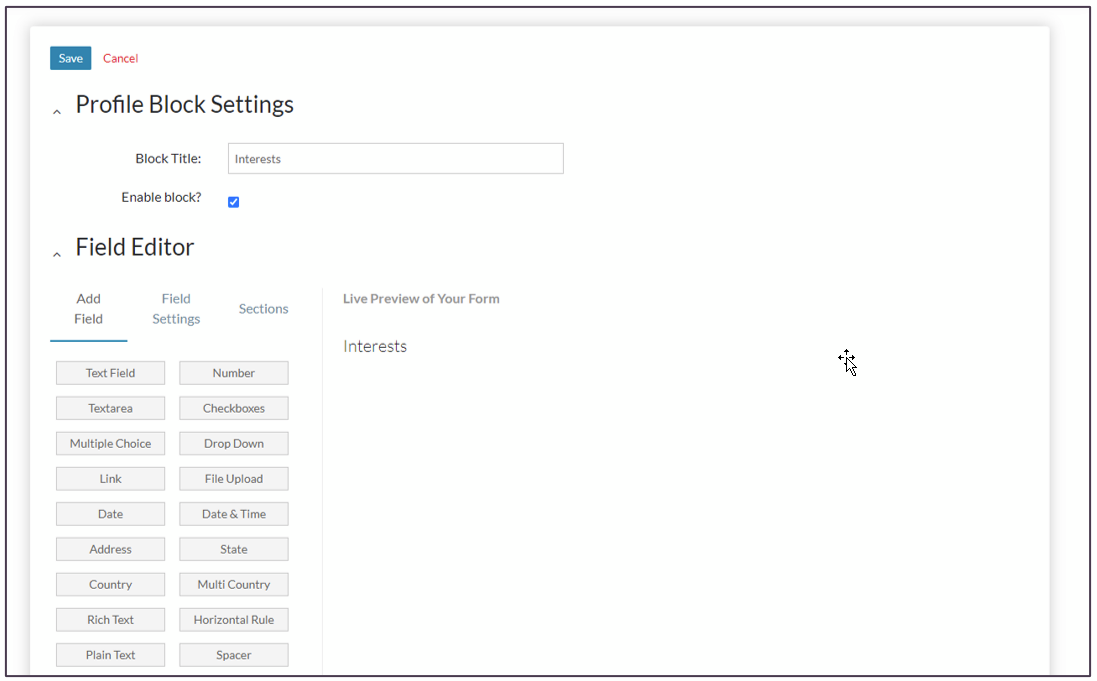The image size is (1097, 681).
Task: Add a Number field
Action: point(234,373)
